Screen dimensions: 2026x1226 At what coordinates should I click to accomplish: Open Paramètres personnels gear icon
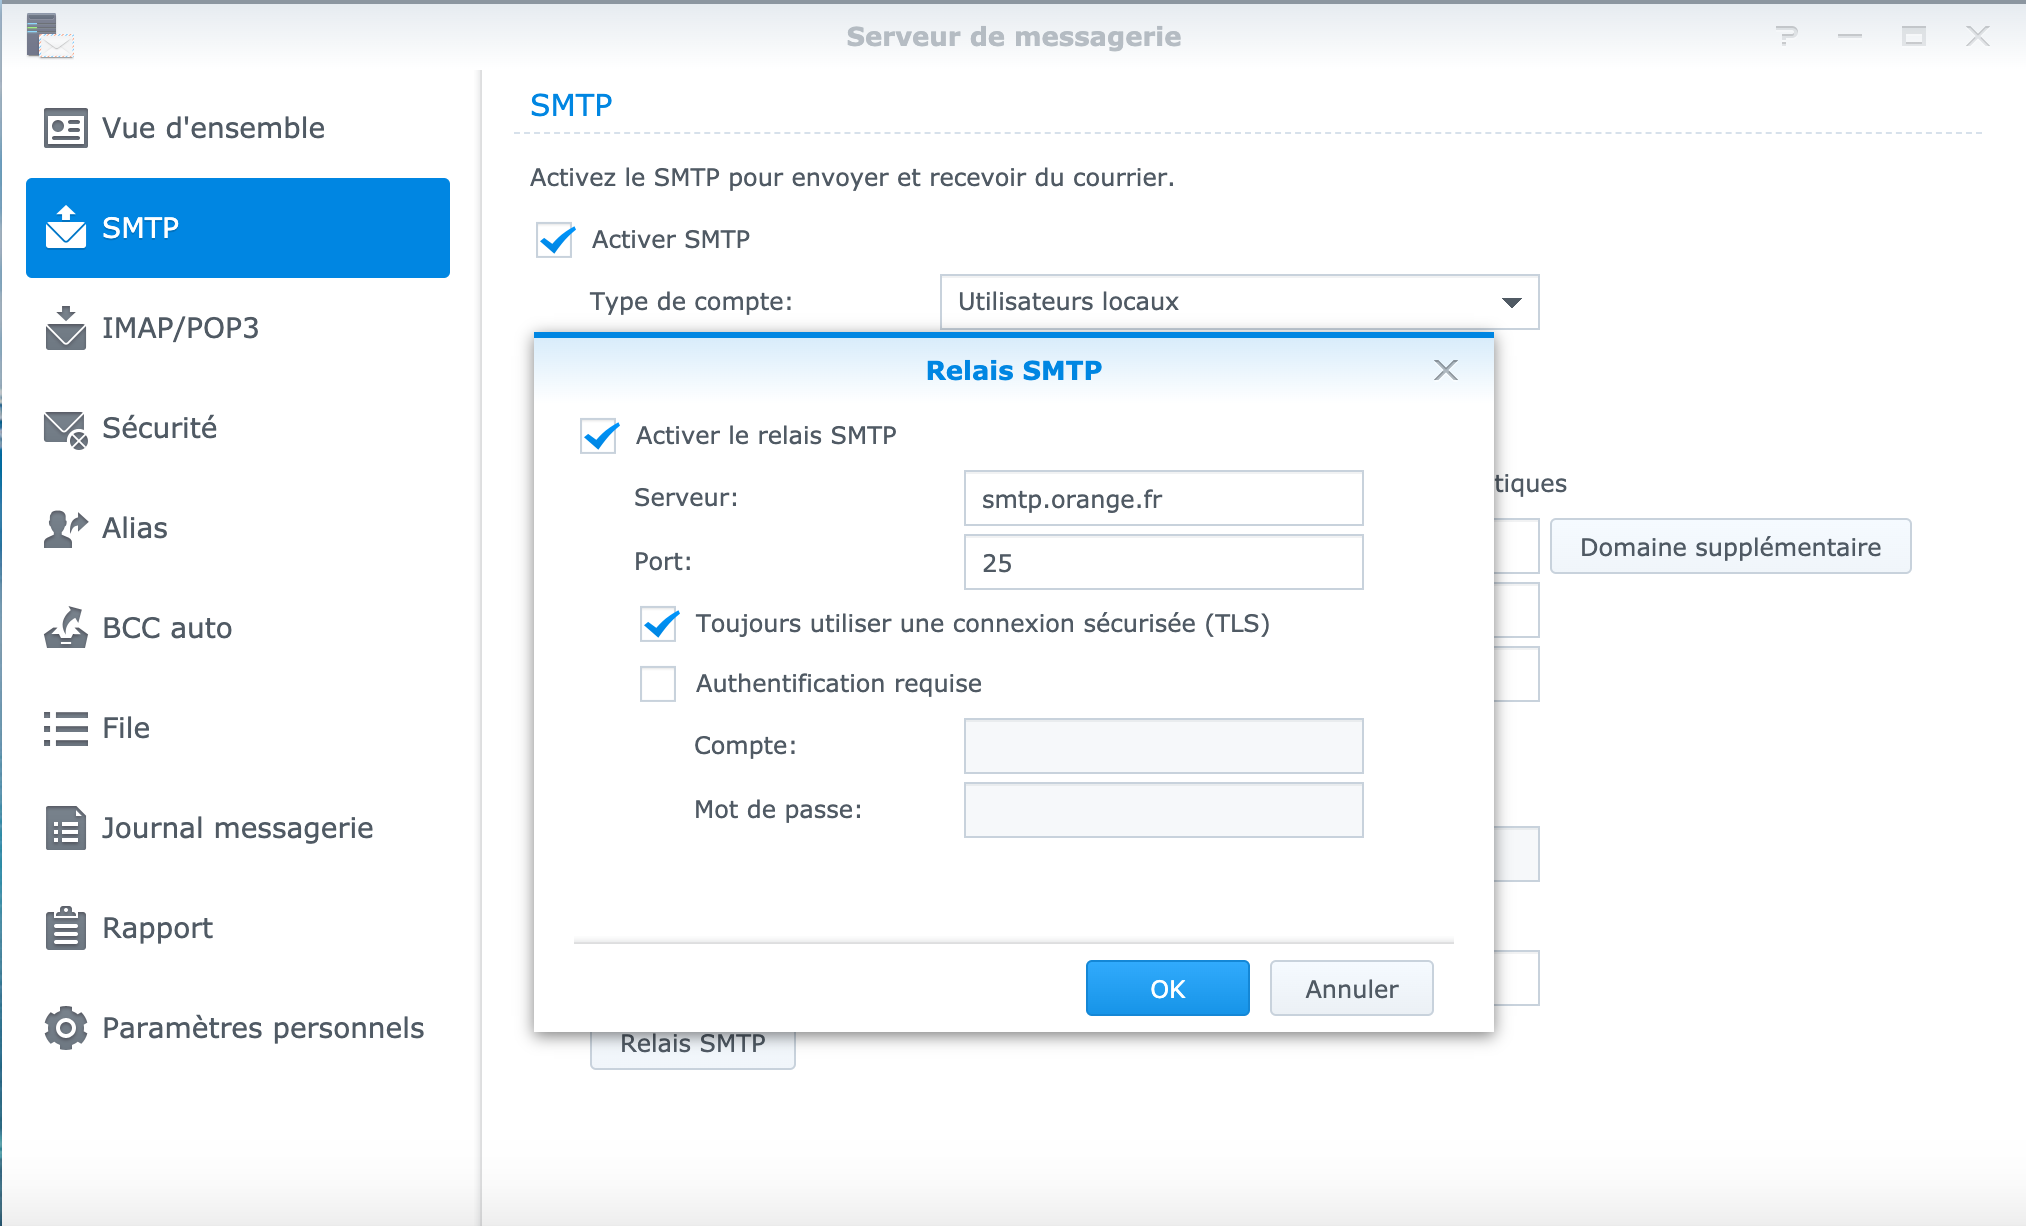coord(66,1028)
